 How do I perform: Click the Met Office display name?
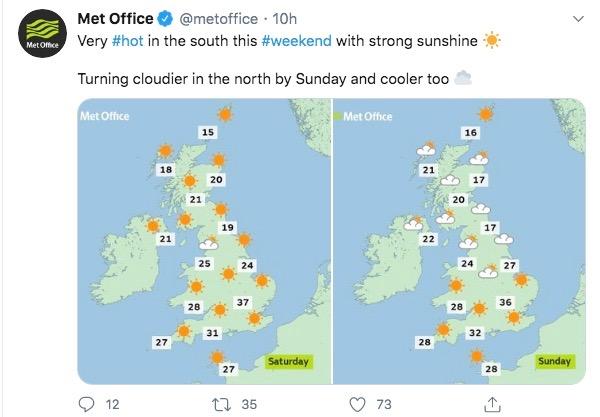115,19
